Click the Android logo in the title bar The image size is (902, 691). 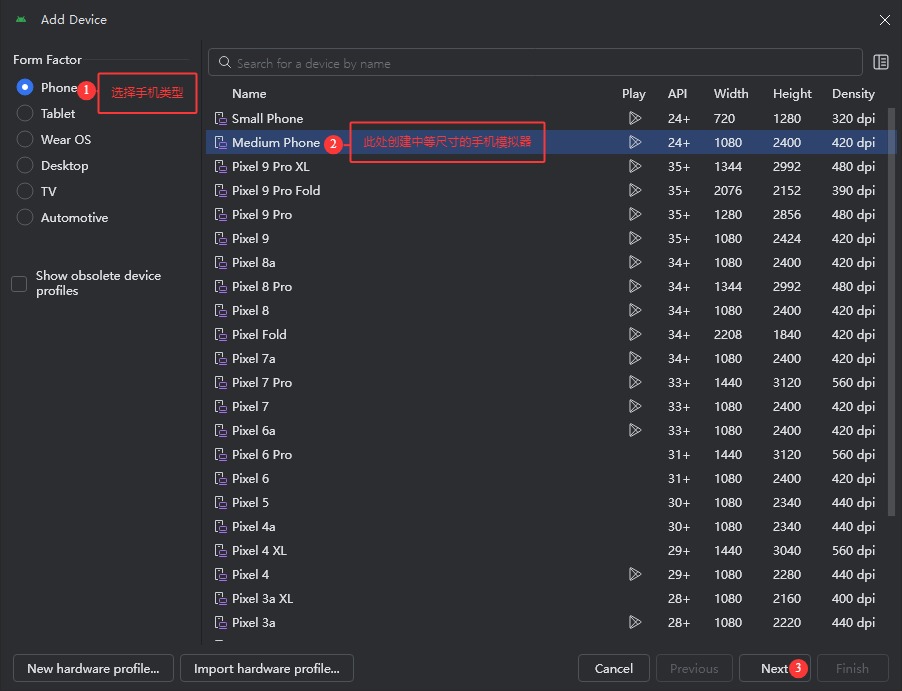pos(21,20)
